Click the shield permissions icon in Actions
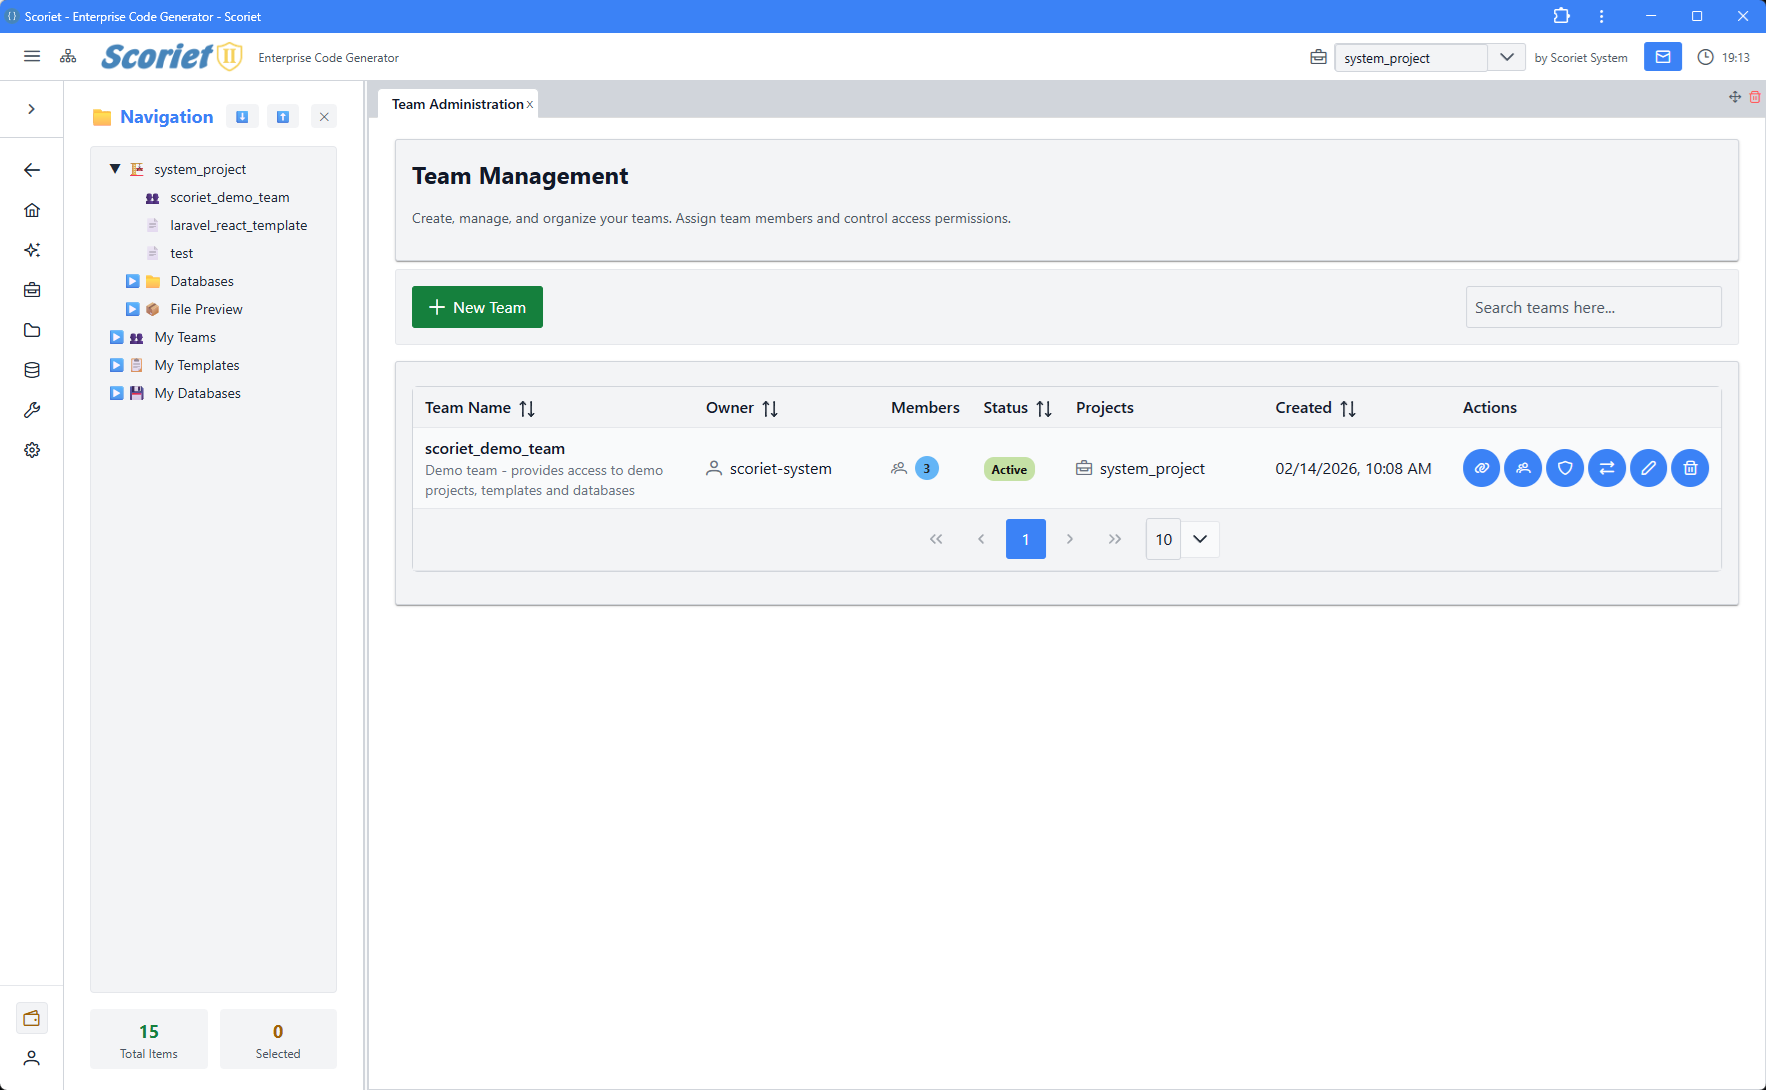This screenshot has width=1766, height=1090. tap(1565, 468)
